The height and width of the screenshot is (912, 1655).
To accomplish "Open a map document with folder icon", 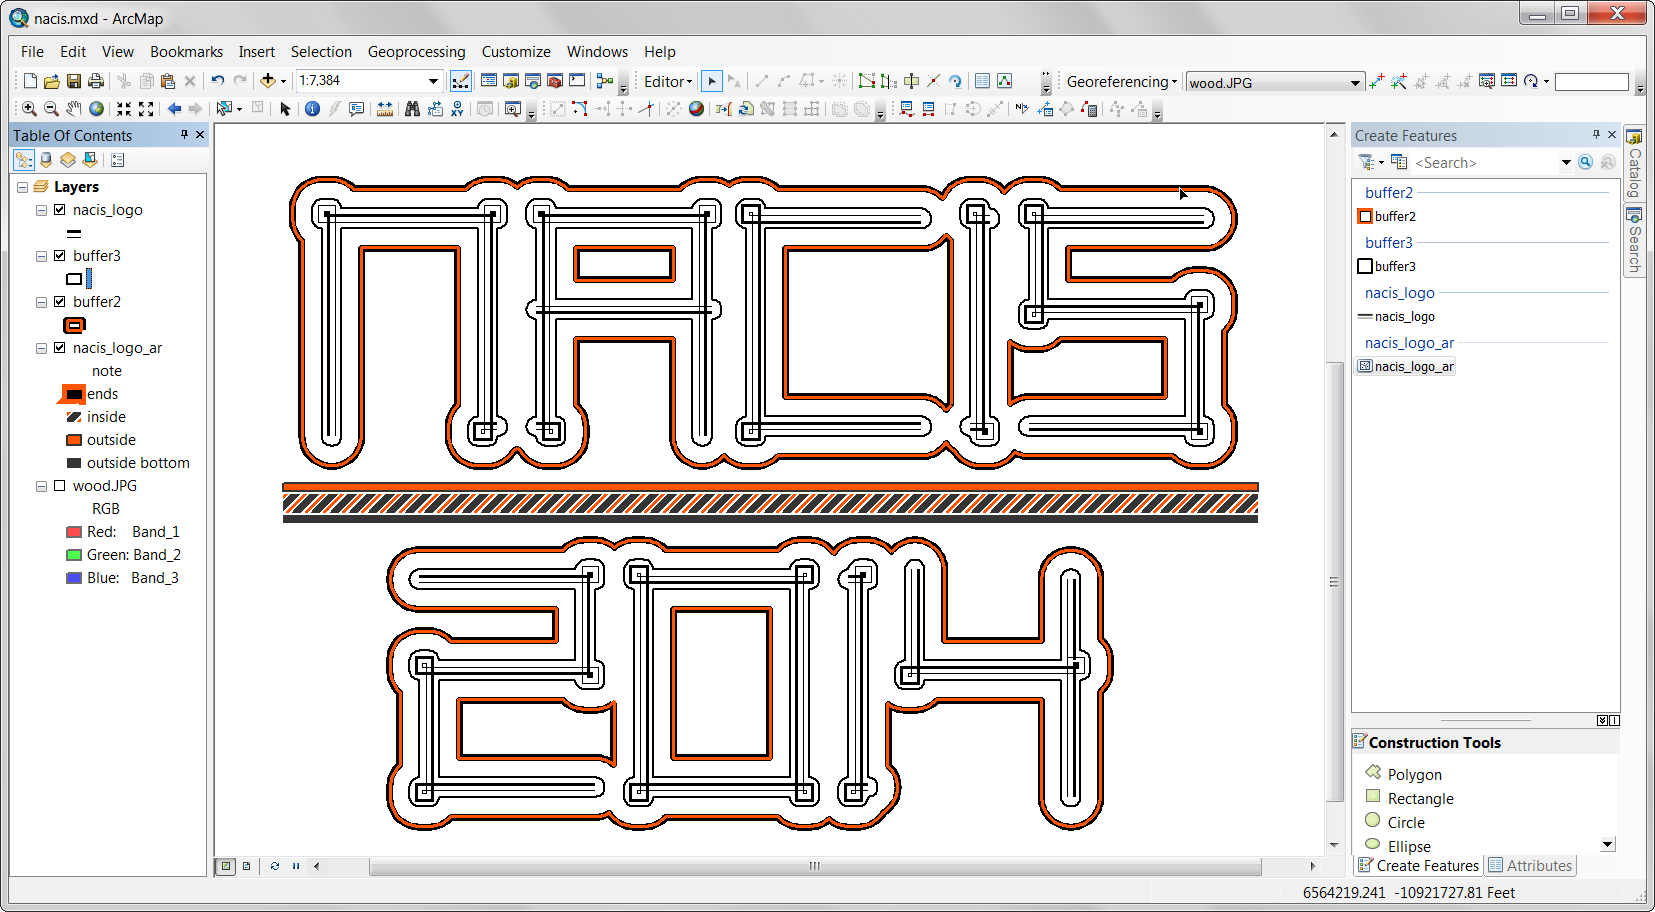I will 52,81.
